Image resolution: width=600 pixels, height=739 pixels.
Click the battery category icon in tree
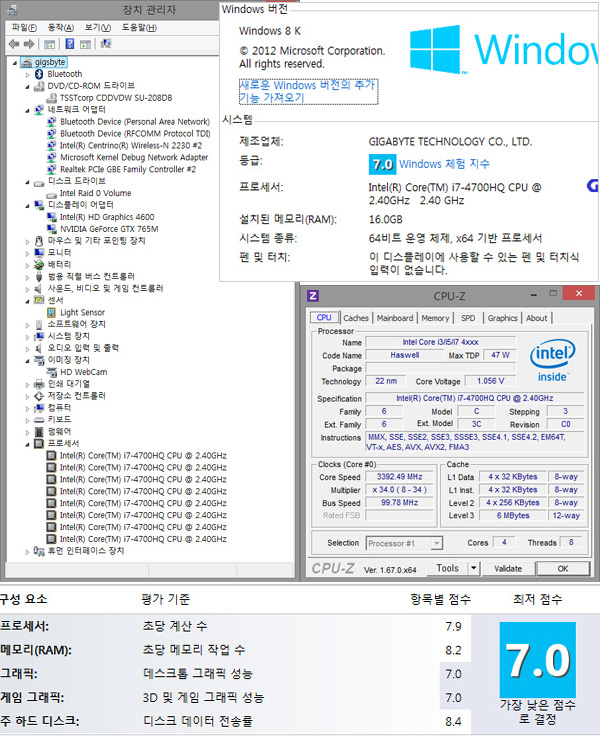pos(39,265)
